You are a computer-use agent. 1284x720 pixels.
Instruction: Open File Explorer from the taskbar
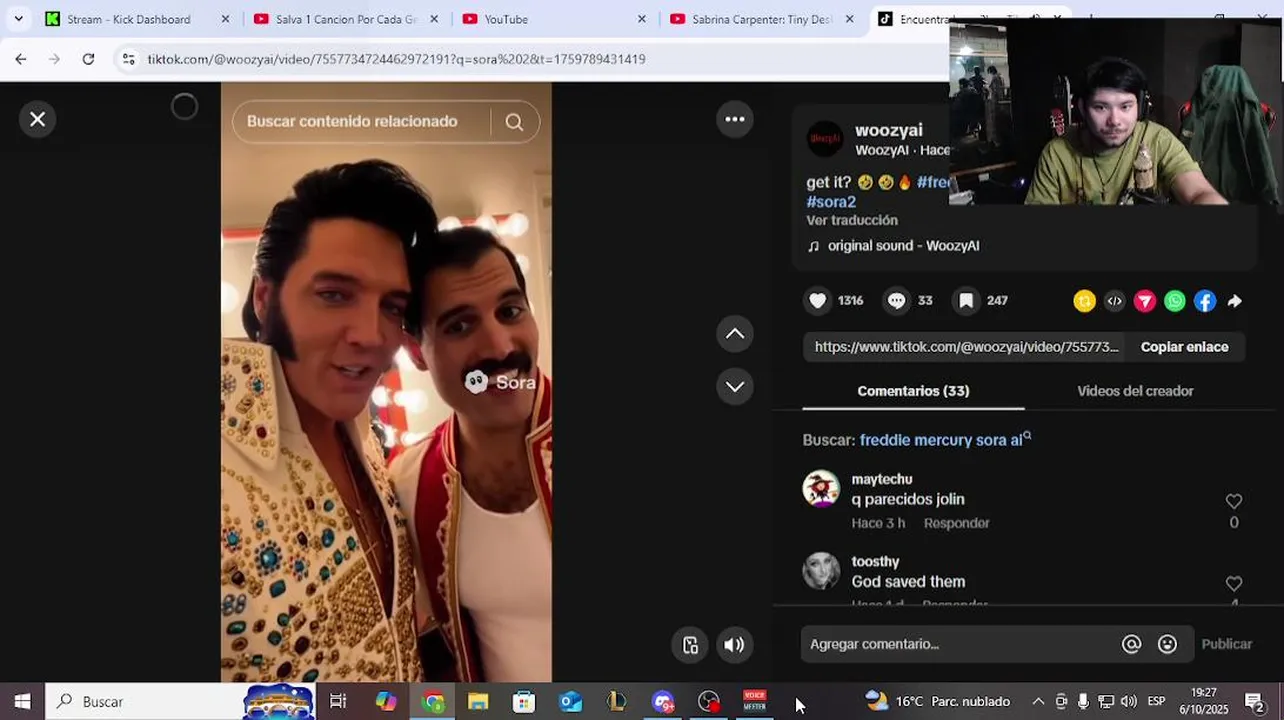click(478, 702)
